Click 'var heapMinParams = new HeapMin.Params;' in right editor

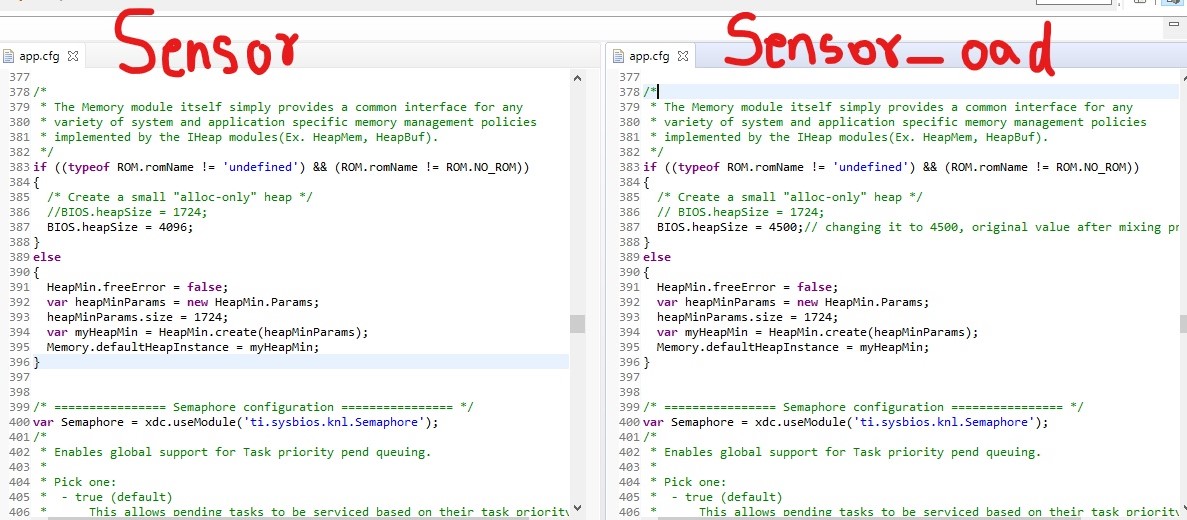[x=793, y=302]
